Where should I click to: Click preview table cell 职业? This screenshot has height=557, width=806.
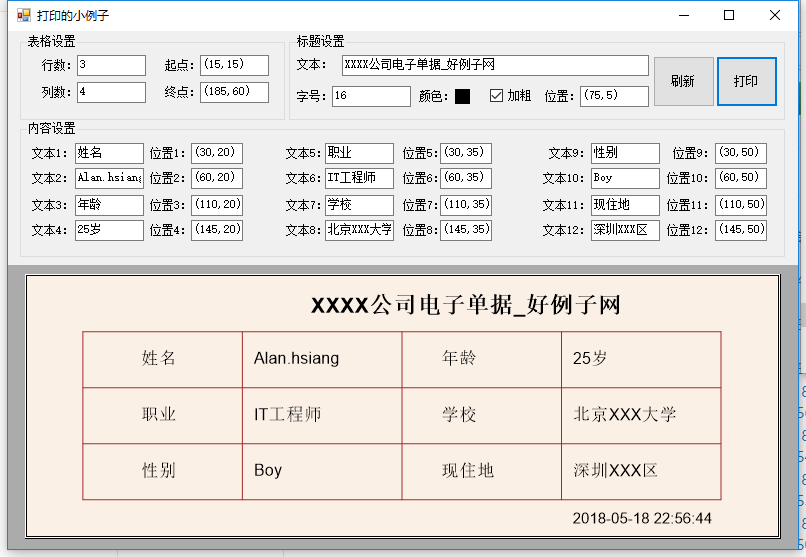click(162, 415)
